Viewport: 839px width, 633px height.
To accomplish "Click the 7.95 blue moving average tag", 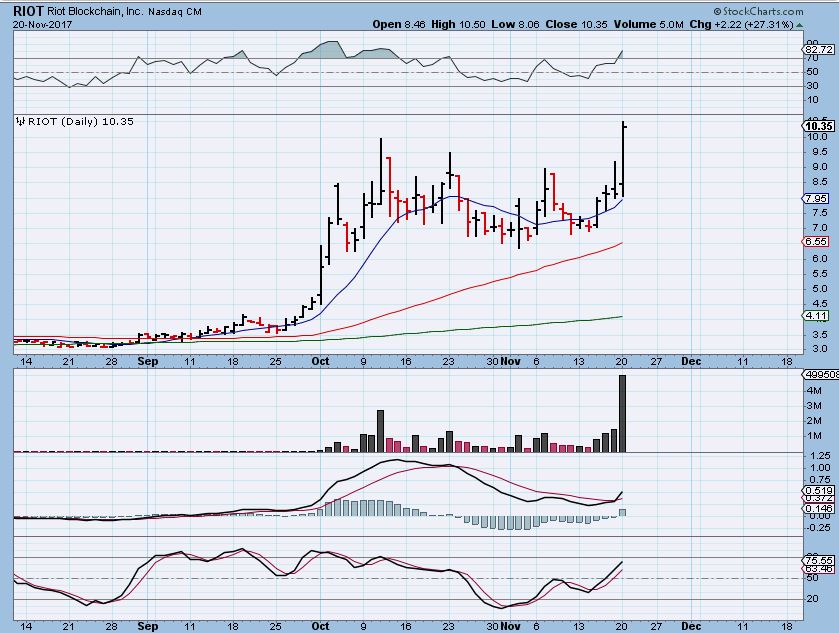I will pyautogui.click(x=814, y=199).
